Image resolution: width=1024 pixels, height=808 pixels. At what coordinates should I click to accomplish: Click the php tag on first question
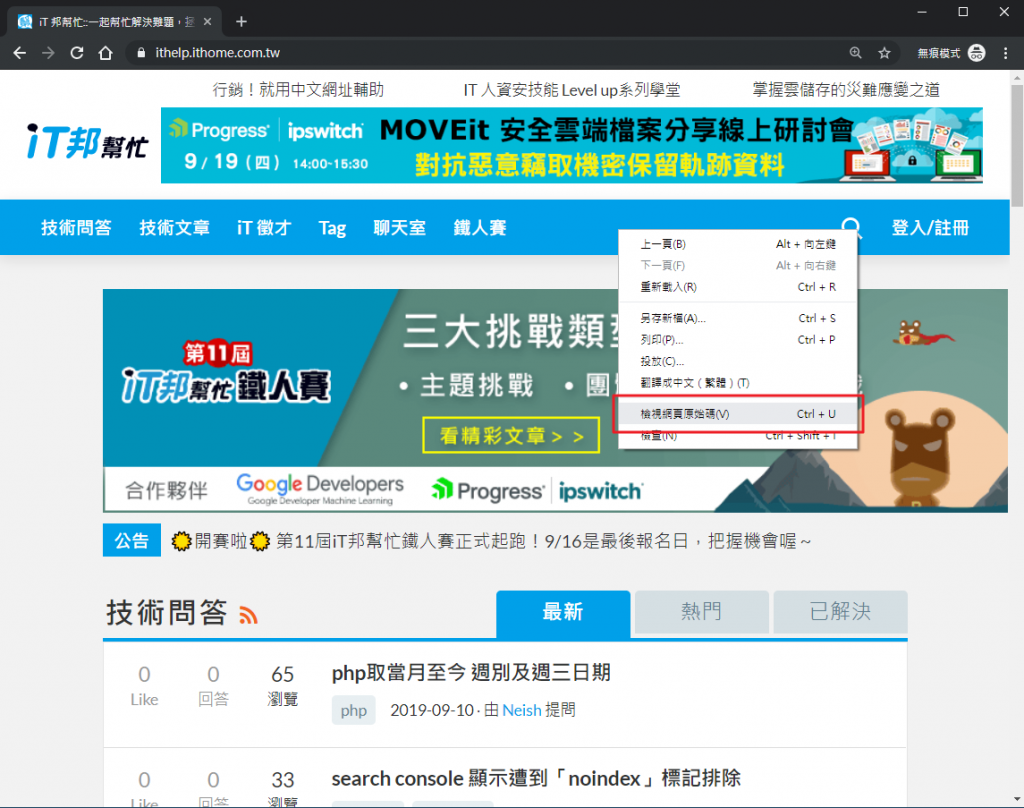pyautogui.click(x=353, y=710)
